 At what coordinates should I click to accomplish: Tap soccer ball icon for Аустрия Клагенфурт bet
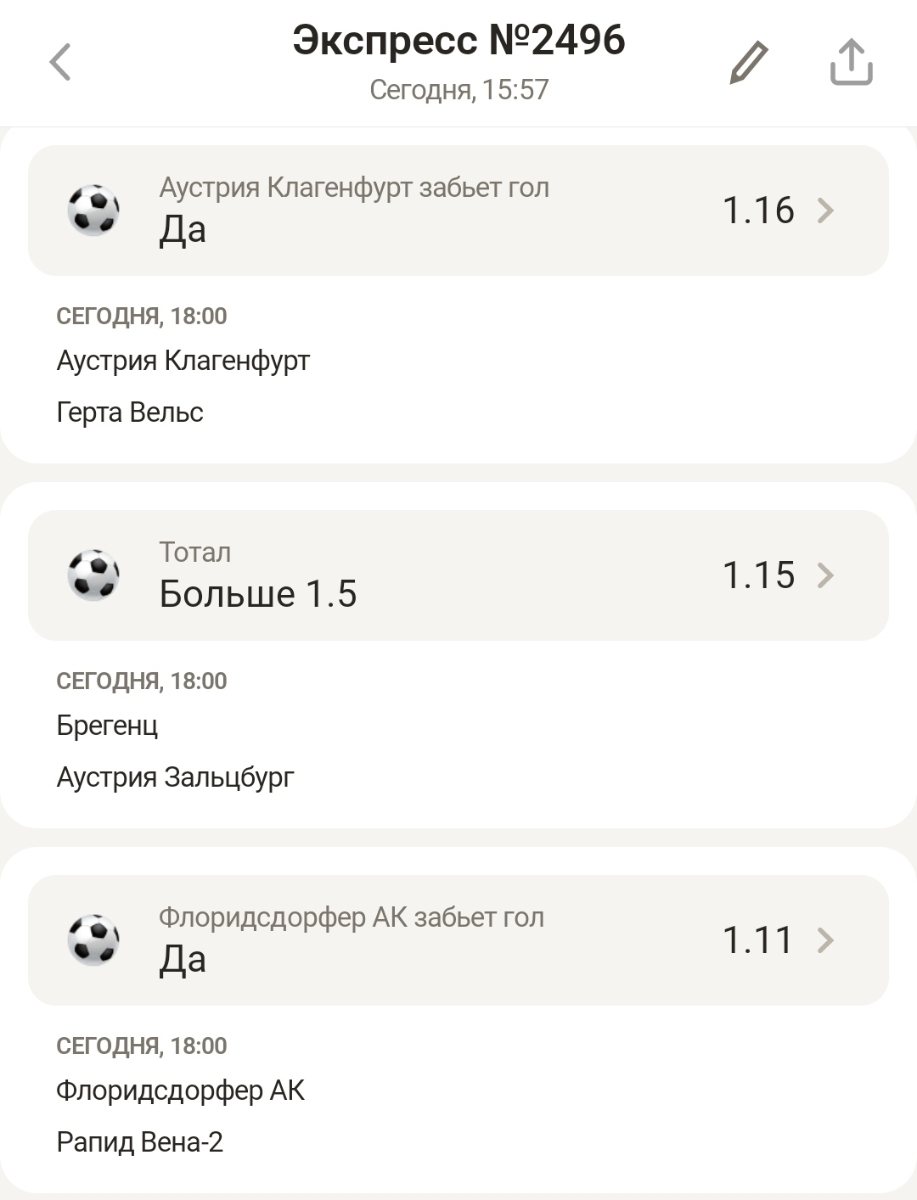[x=93, y=210]
